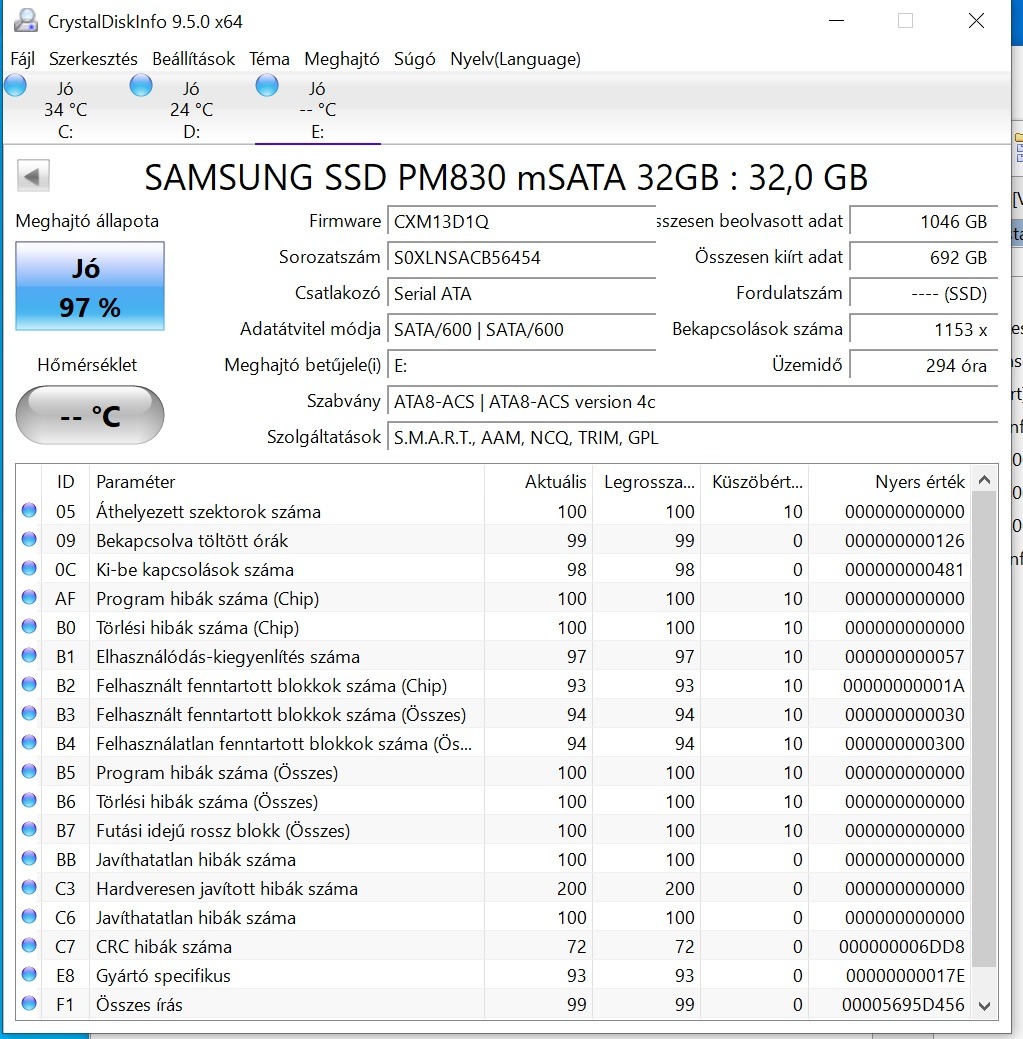Click scrollbar down arrow in SMART list
This screenshot has height=1039, width=1023.
click(985, 1006)
